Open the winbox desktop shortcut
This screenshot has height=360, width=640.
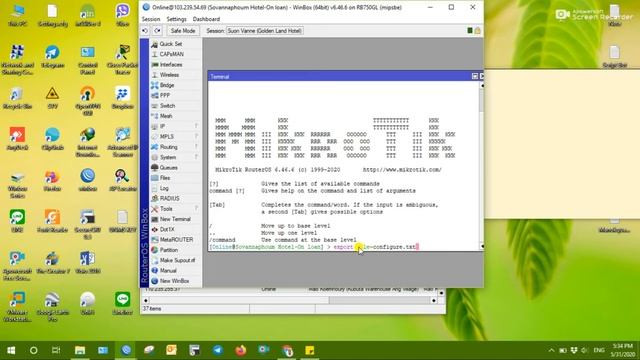[x=87, y=180]
